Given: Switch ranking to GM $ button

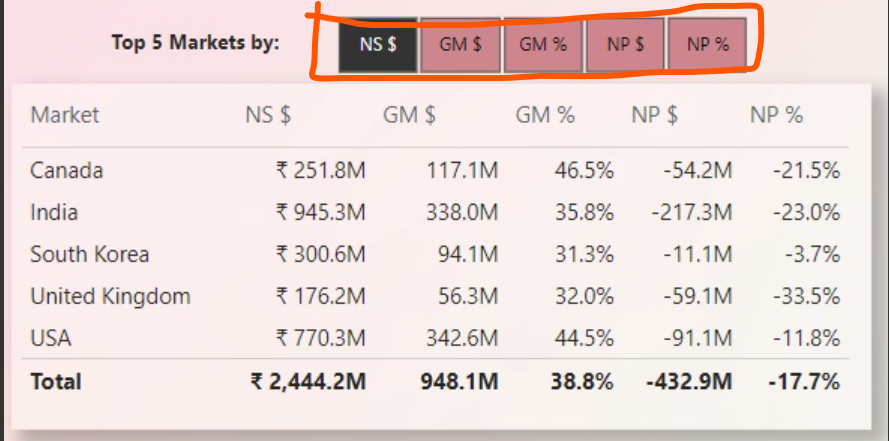Looking at the screenshot, I should (x=460, y=45).
